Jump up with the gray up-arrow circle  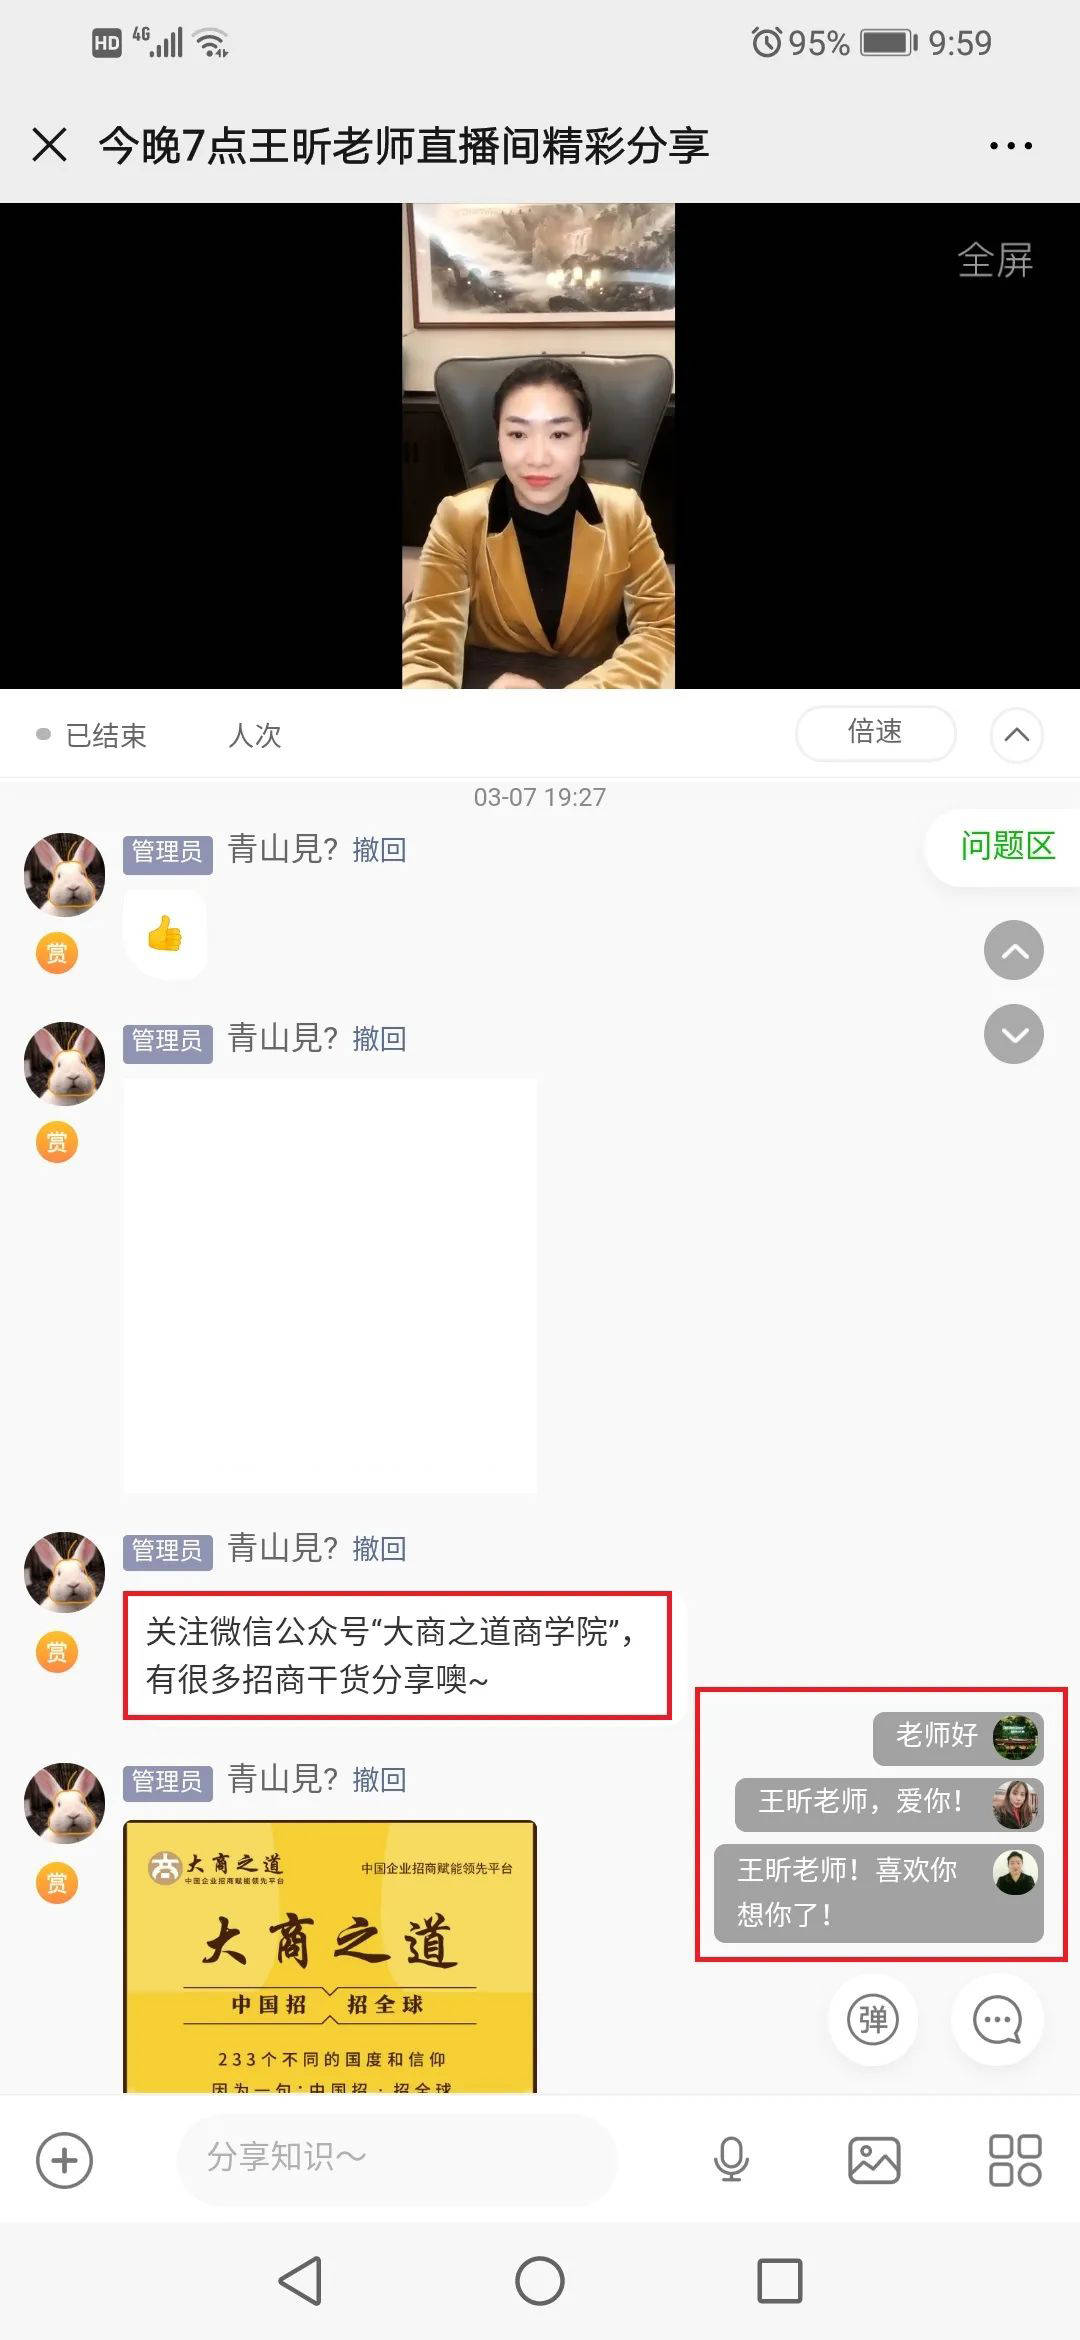click(x=1013, y=950)
